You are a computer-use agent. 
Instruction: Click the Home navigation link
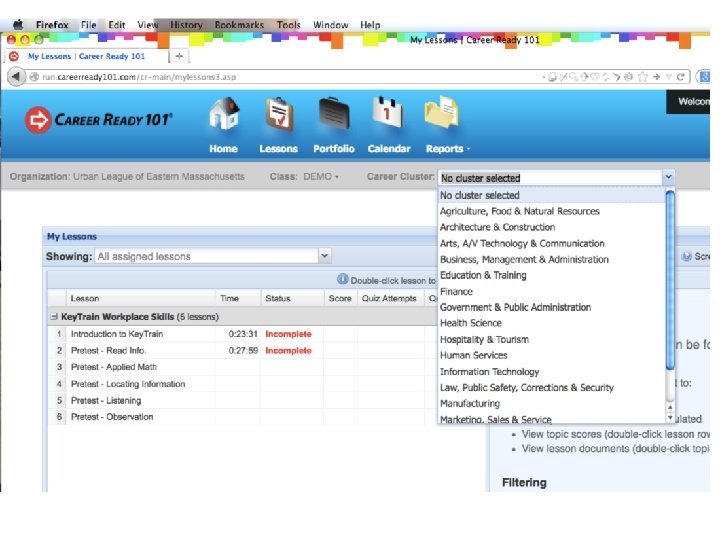coord(223,149)
